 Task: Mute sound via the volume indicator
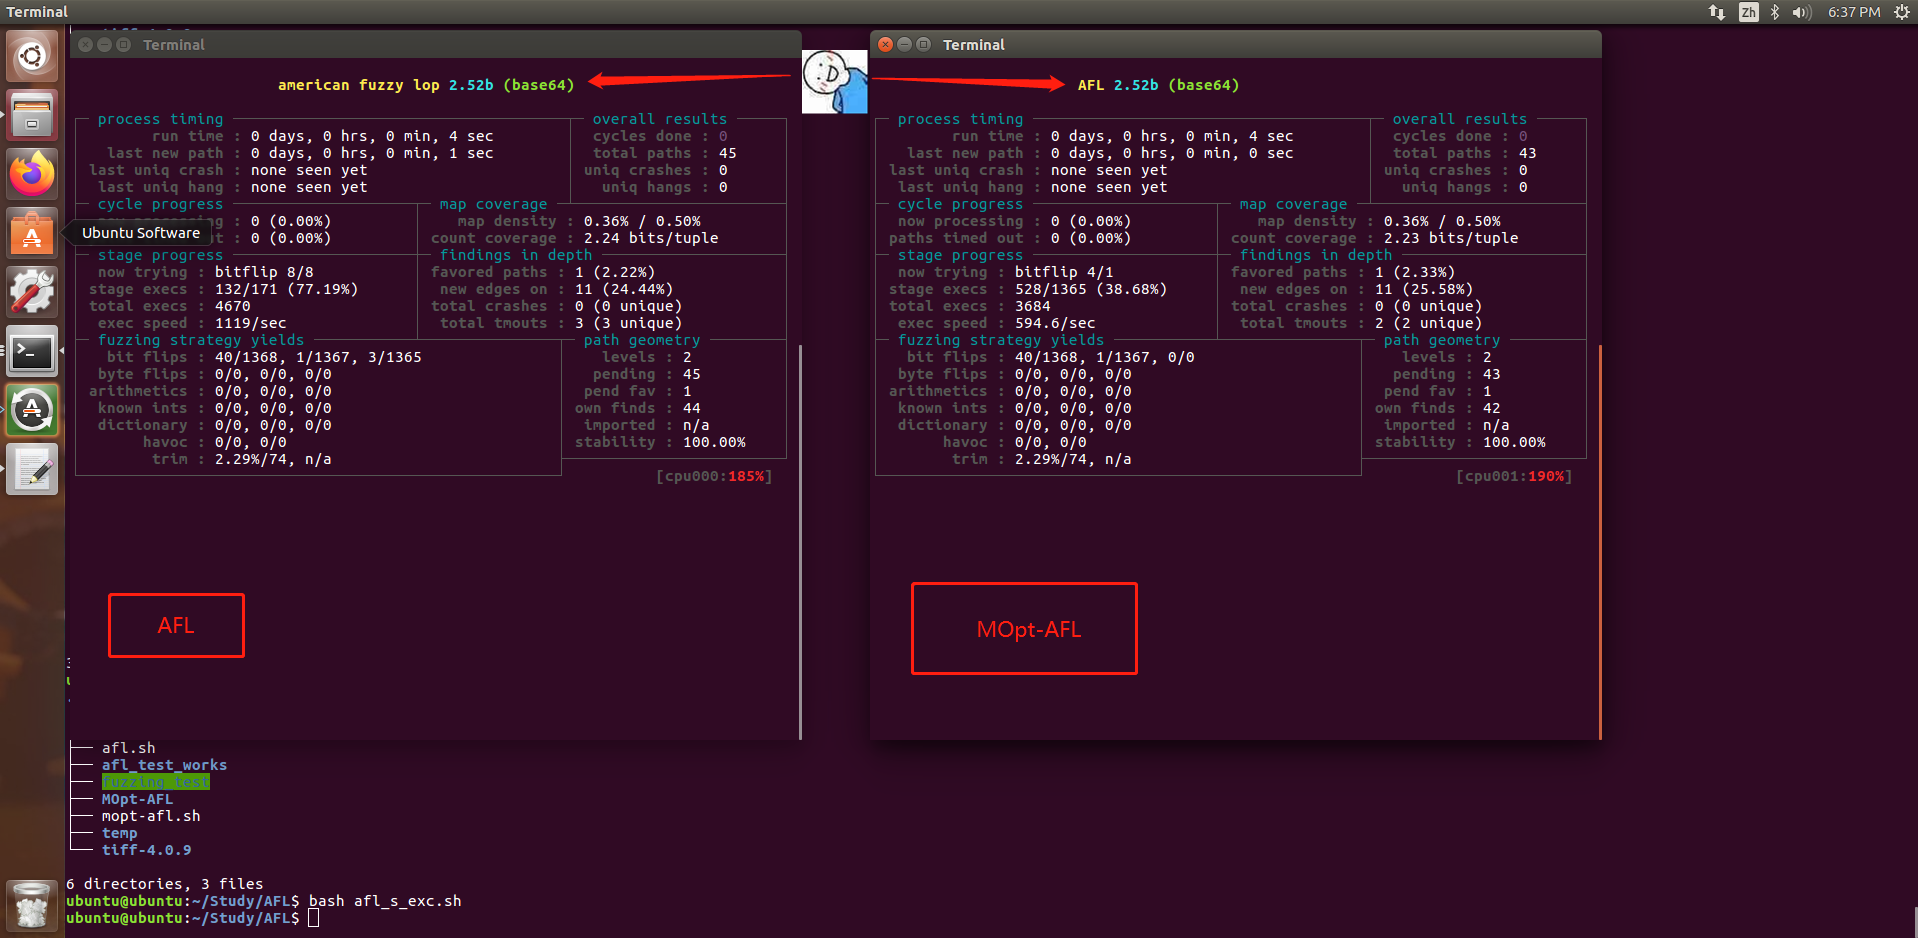(x=1801, y=12)
